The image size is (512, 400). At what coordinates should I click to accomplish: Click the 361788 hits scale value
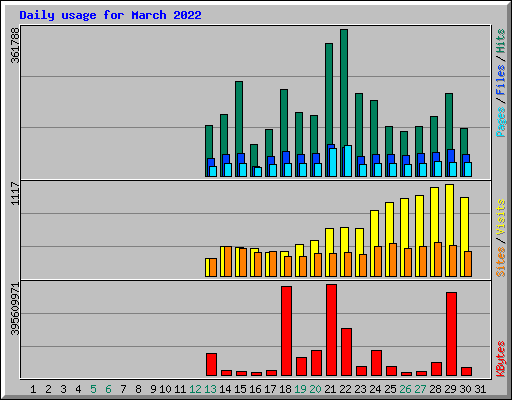click(x=15, y=45)
